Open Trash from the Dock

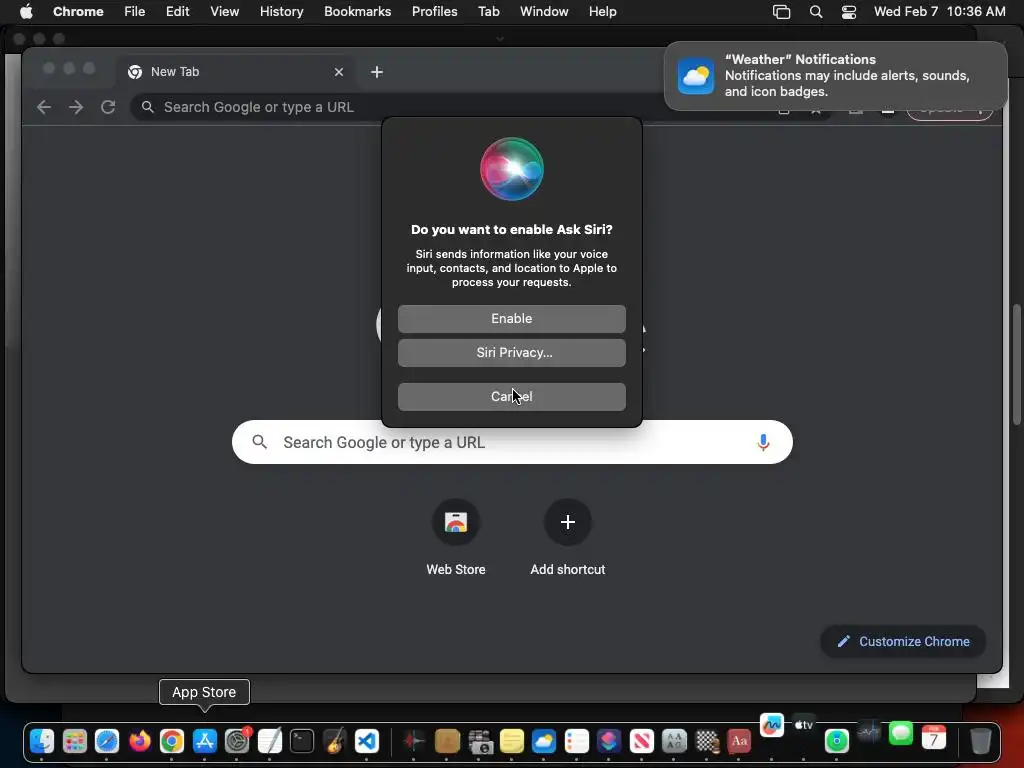(x=980, y=741)
